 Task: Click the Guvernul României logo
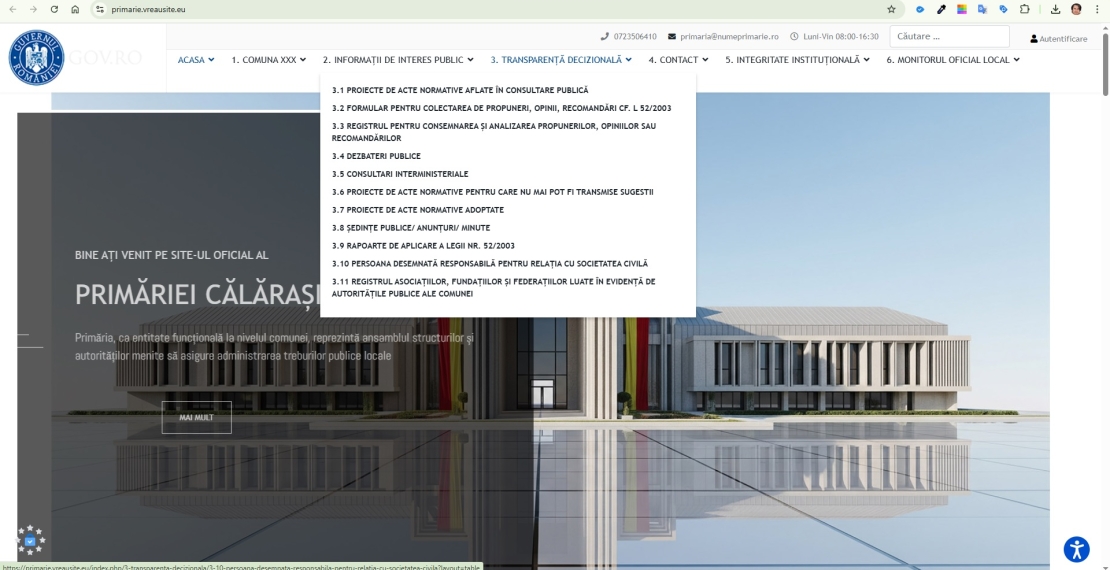pos(36,58)
